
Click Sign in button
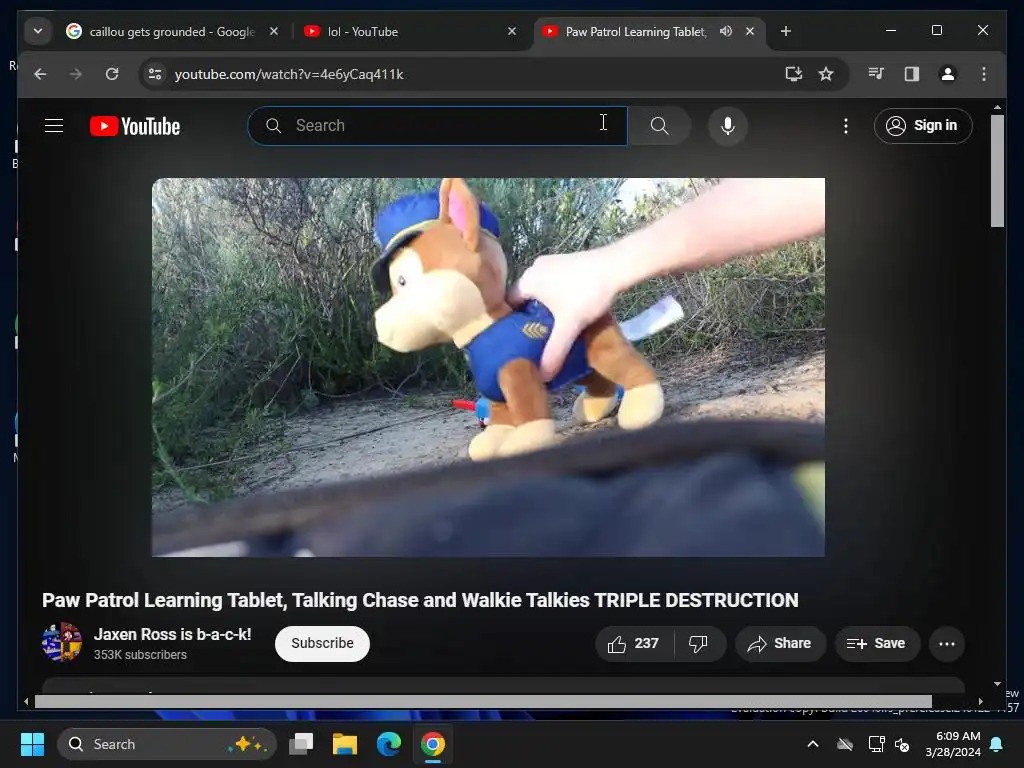923,125
